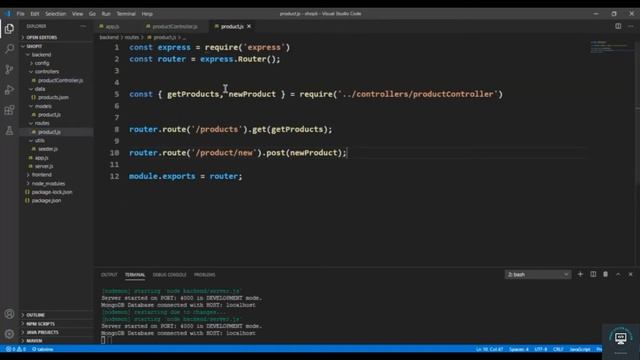This screenshot has height=360, width=640.
Task: Open the Edit menu
Action: pyautogui.click(x=35, y=13)
